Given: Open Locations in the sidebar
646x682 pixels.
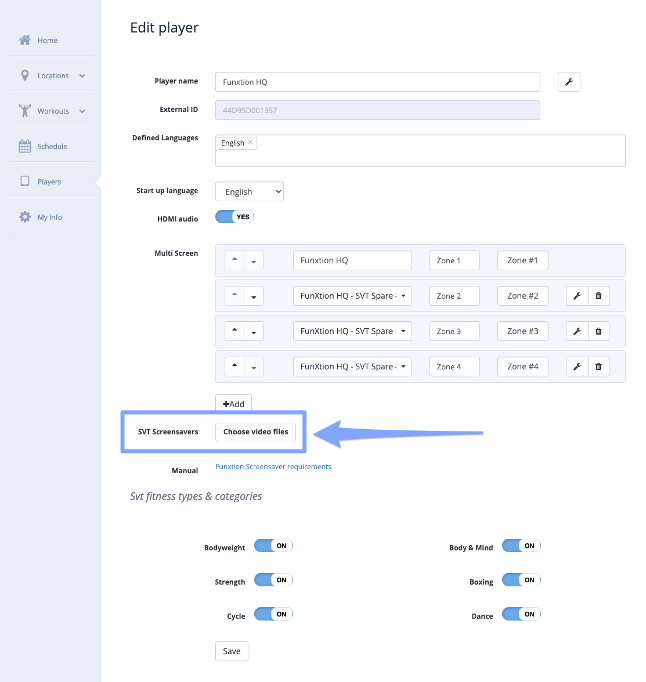Looking at the screenshot, I should point(51,75).
